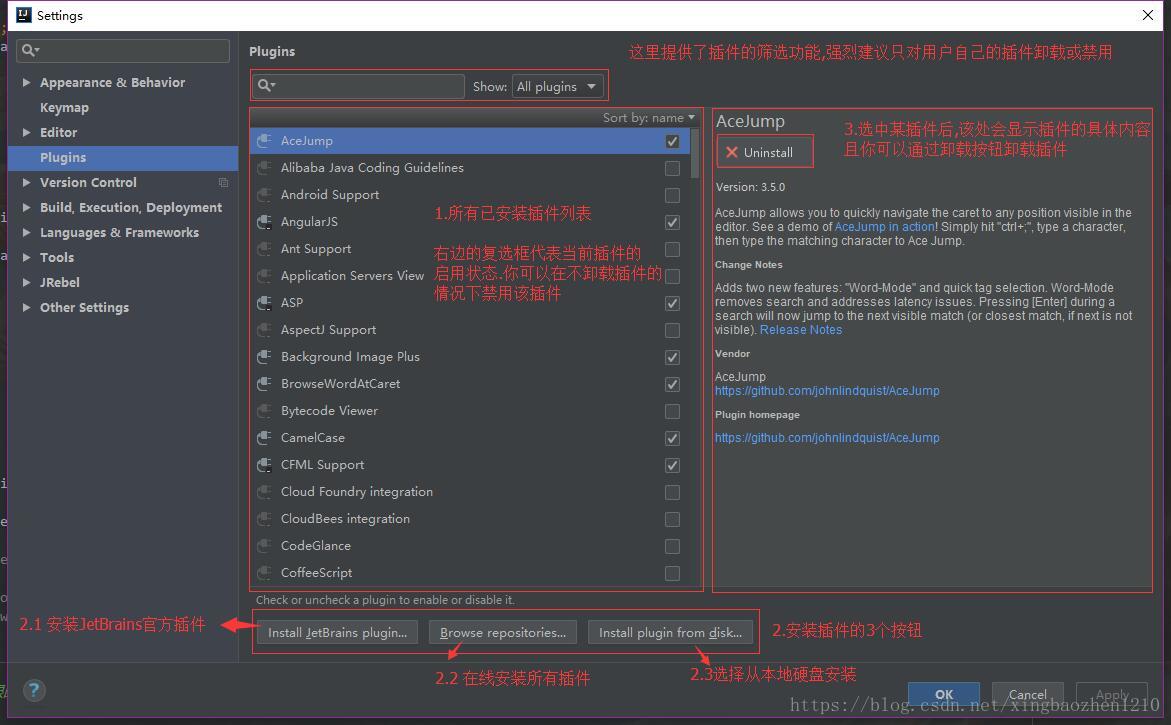This screenshot has width=1171, height=725.
Task: Click the help question mark icon
Action: coord(34,691)
